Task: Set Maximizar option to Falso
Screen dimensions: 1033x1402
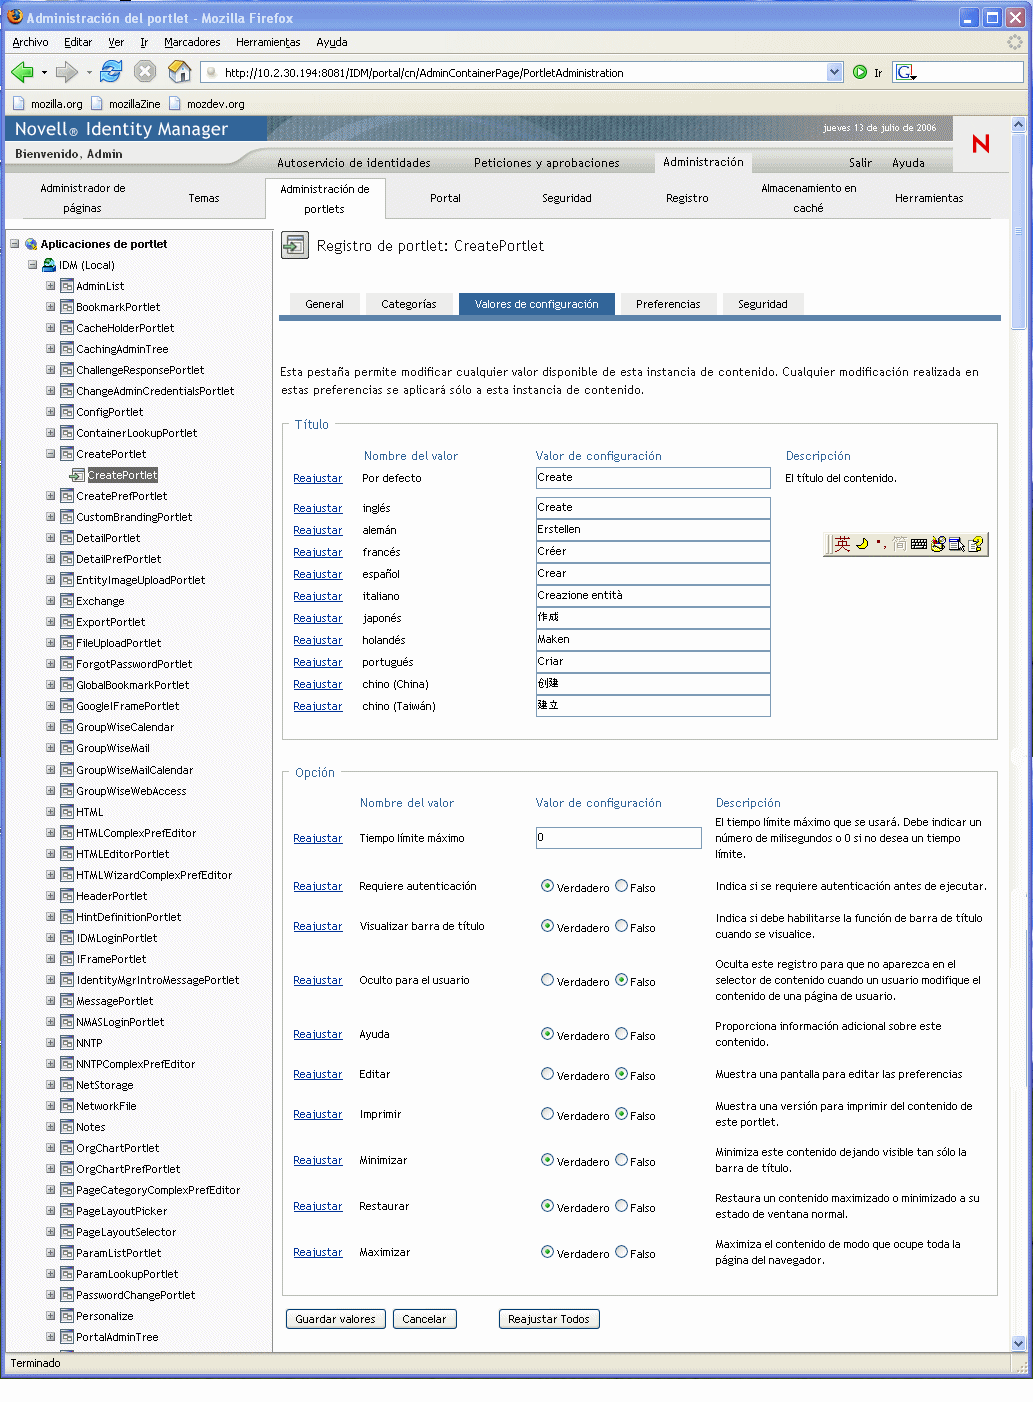Action: pyautogui.click(x=621, y=1252)
